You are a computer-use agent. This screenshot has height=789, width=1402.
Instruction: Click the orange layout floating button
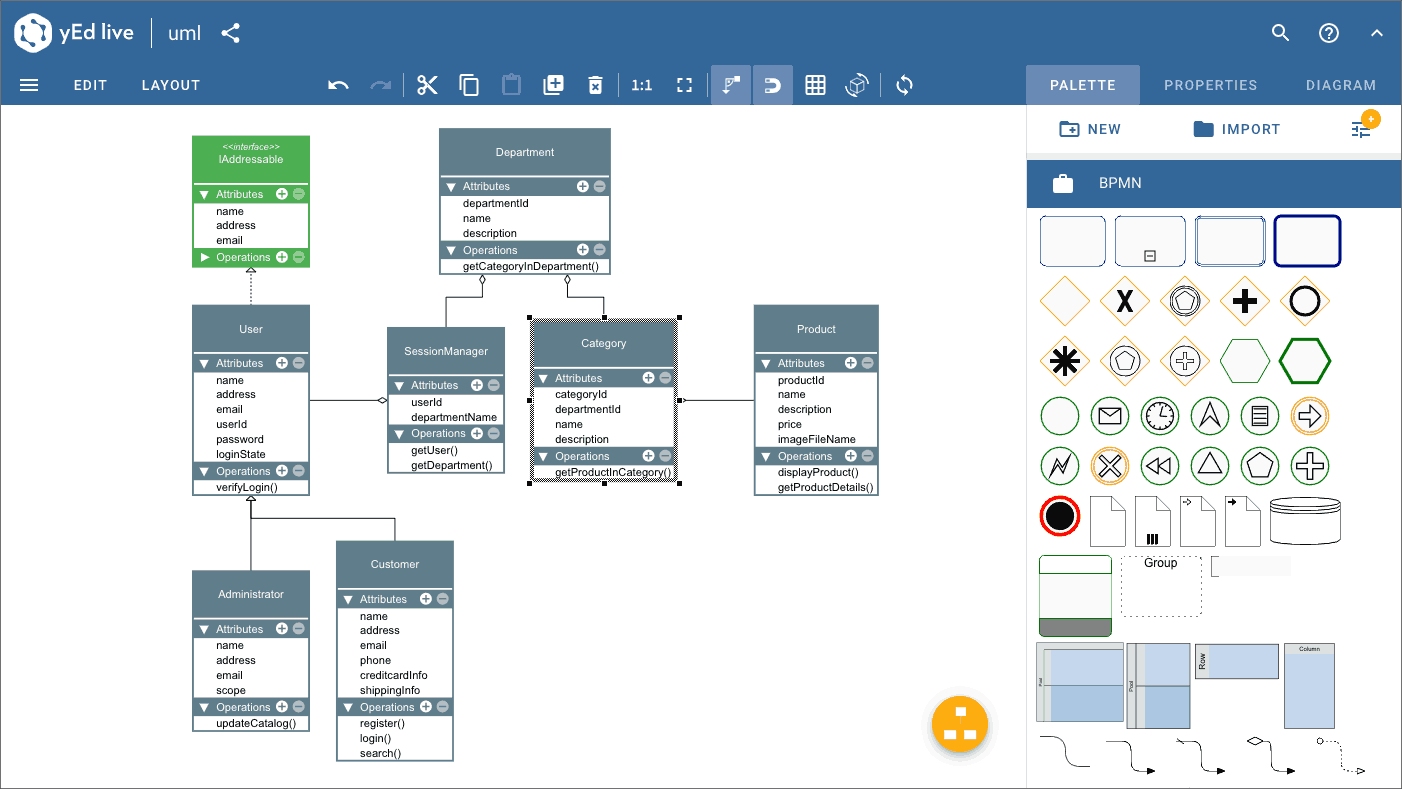959,724
